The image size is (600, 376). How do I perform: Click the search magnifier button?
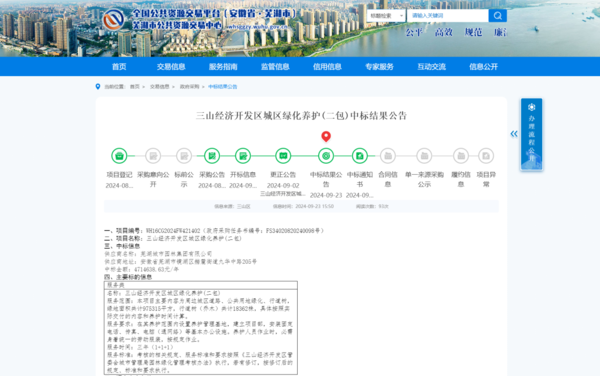pyautogui.click(x=497, y=16)
